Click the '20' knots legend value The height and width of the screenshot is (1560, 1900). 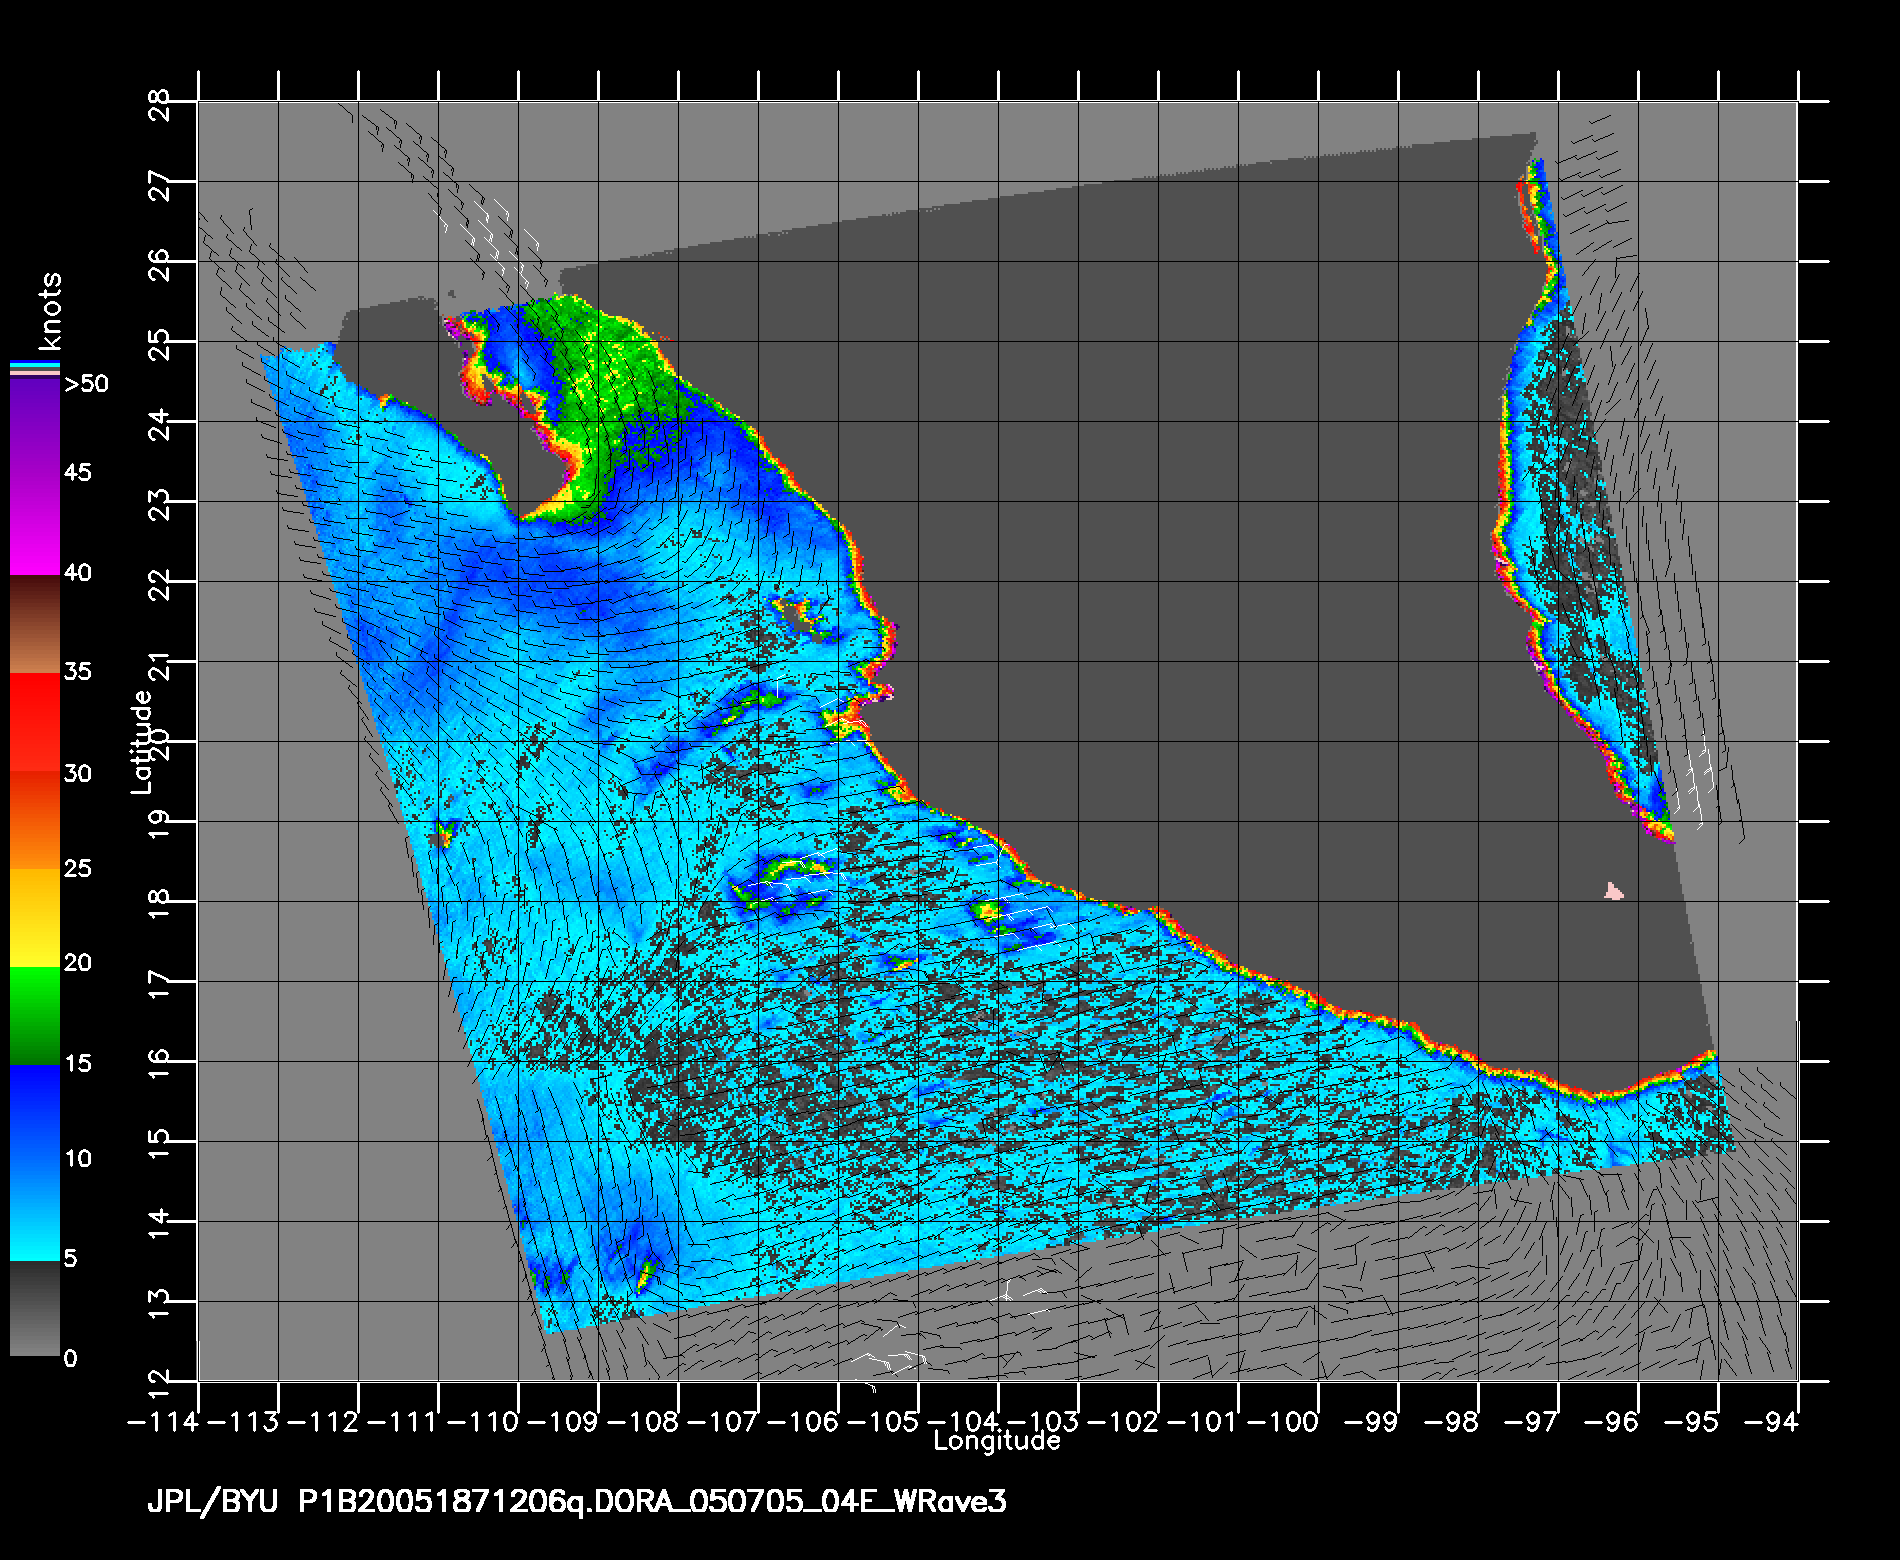pyautogui.click(x=78, y=963)
